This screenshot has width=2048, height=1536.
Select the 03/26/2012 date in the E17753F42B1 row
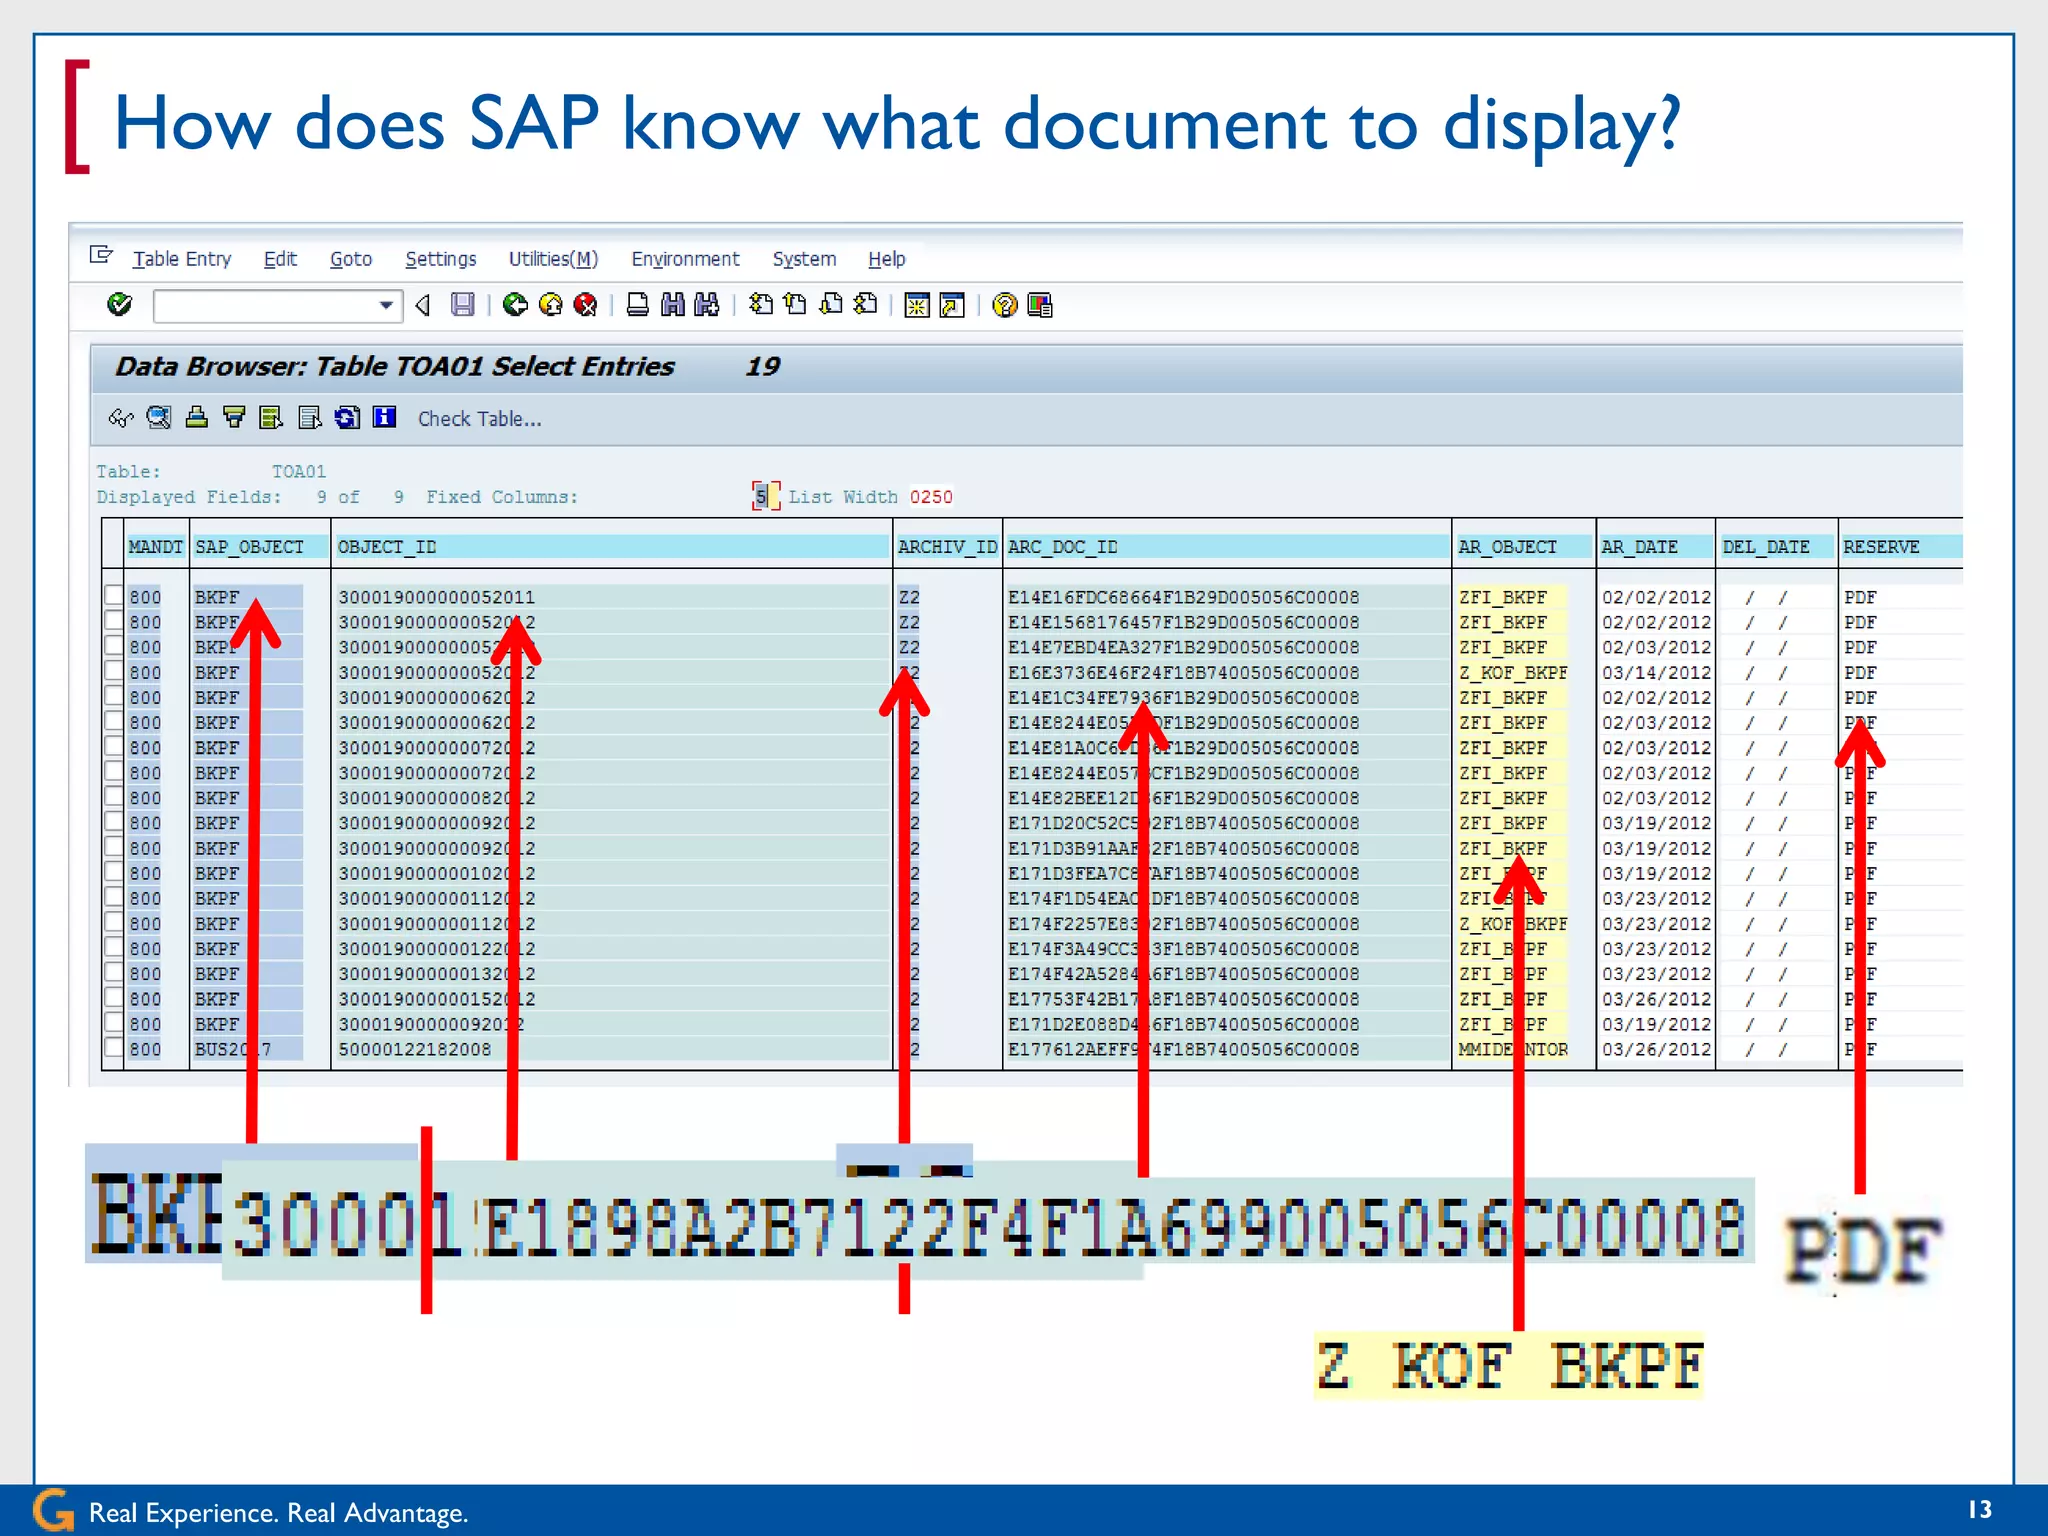[1656, 999]
